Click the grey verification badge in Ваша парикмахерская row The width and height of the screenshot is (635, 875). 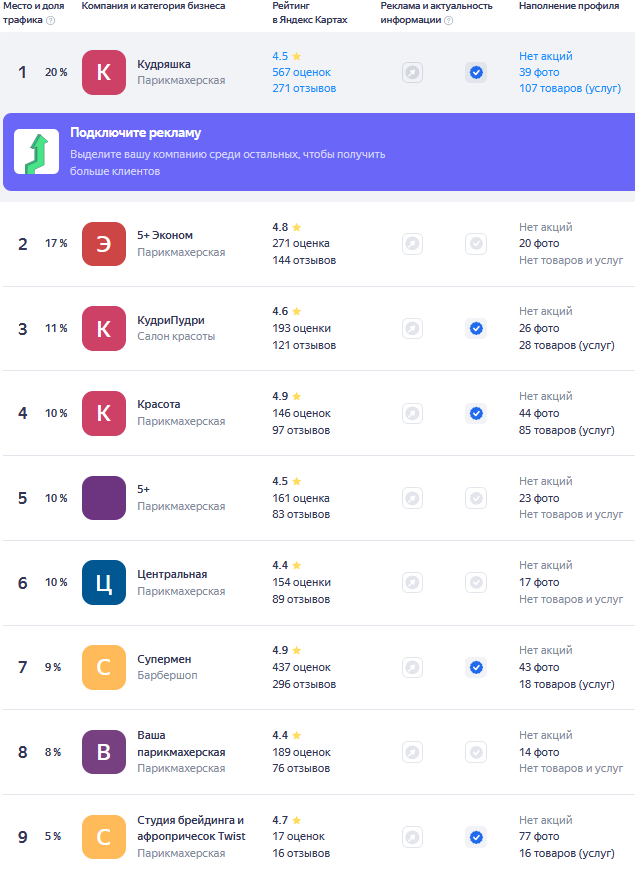point(476,752)
